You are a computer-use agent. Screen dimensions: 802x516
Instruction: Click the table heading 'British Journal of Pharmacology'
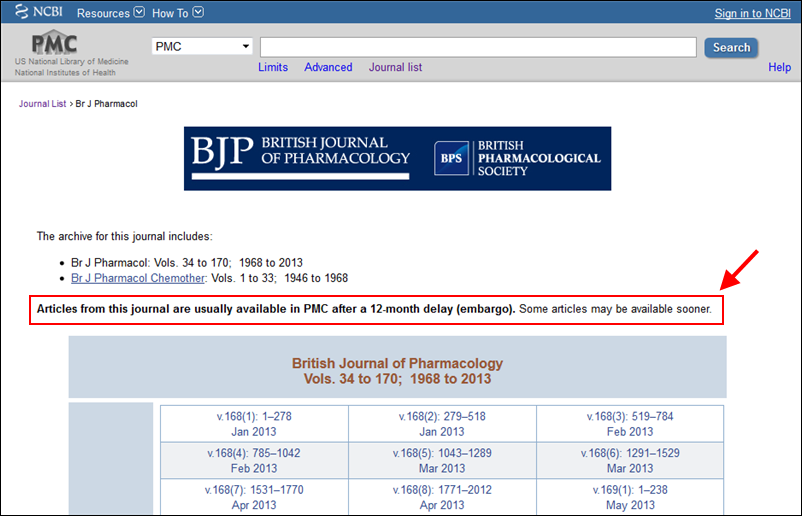click(x=397, y=363)
